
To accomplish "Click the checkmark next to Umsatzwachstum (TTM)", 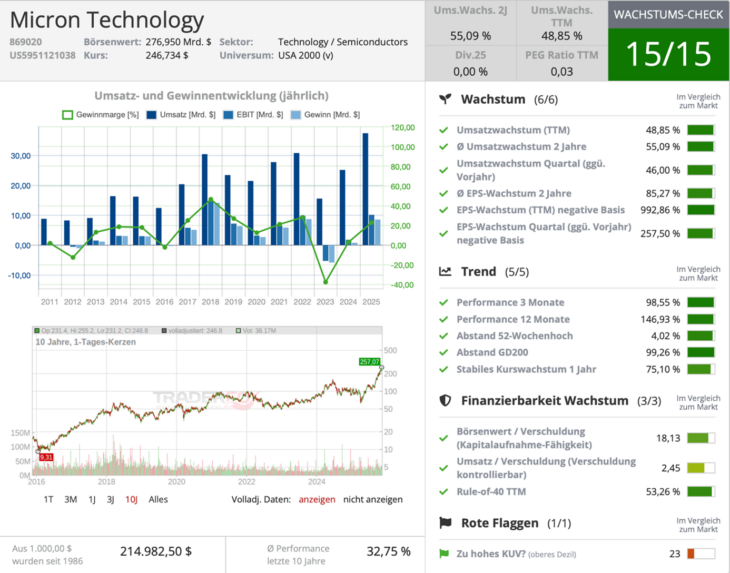I will pos(444,130).
